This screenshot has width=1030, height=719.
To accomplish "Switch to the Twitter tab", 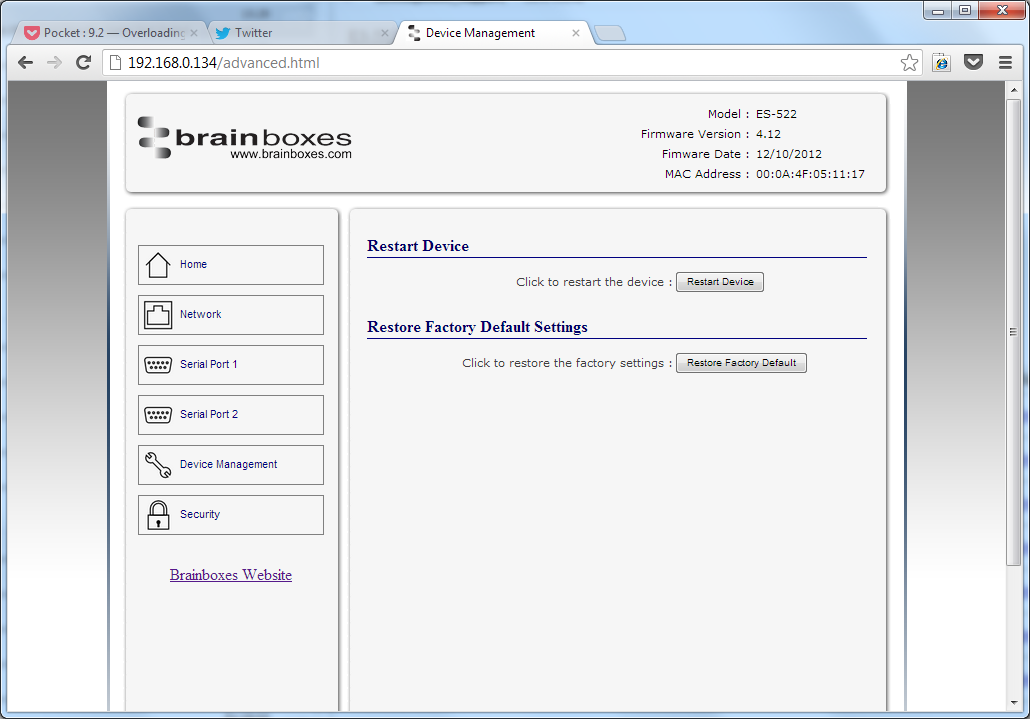I will 290,32.
